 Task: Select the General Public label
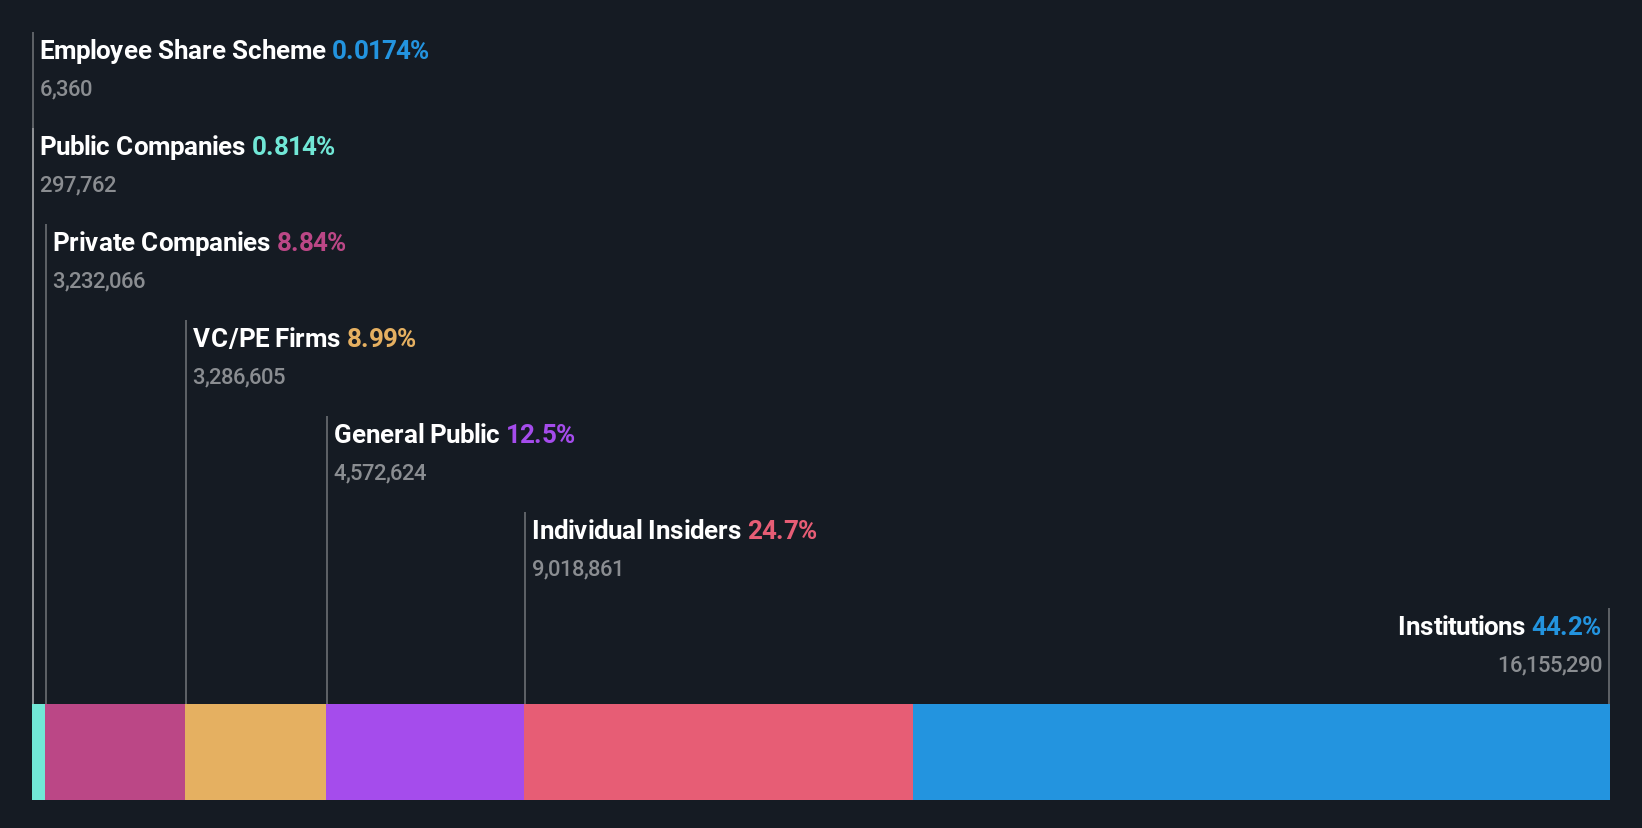pyautogui.click(x=416, y=434)
